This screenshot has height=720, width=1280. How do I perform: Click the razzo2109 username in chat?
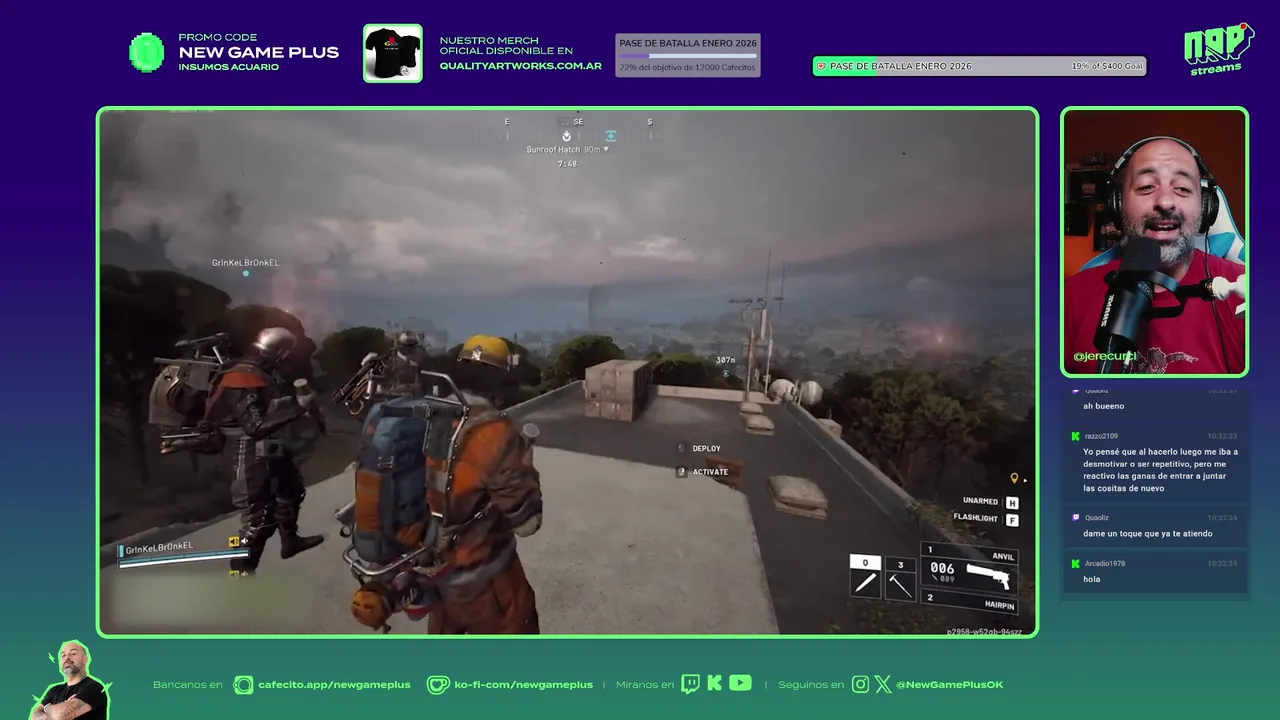click(x=1100, y=436)
